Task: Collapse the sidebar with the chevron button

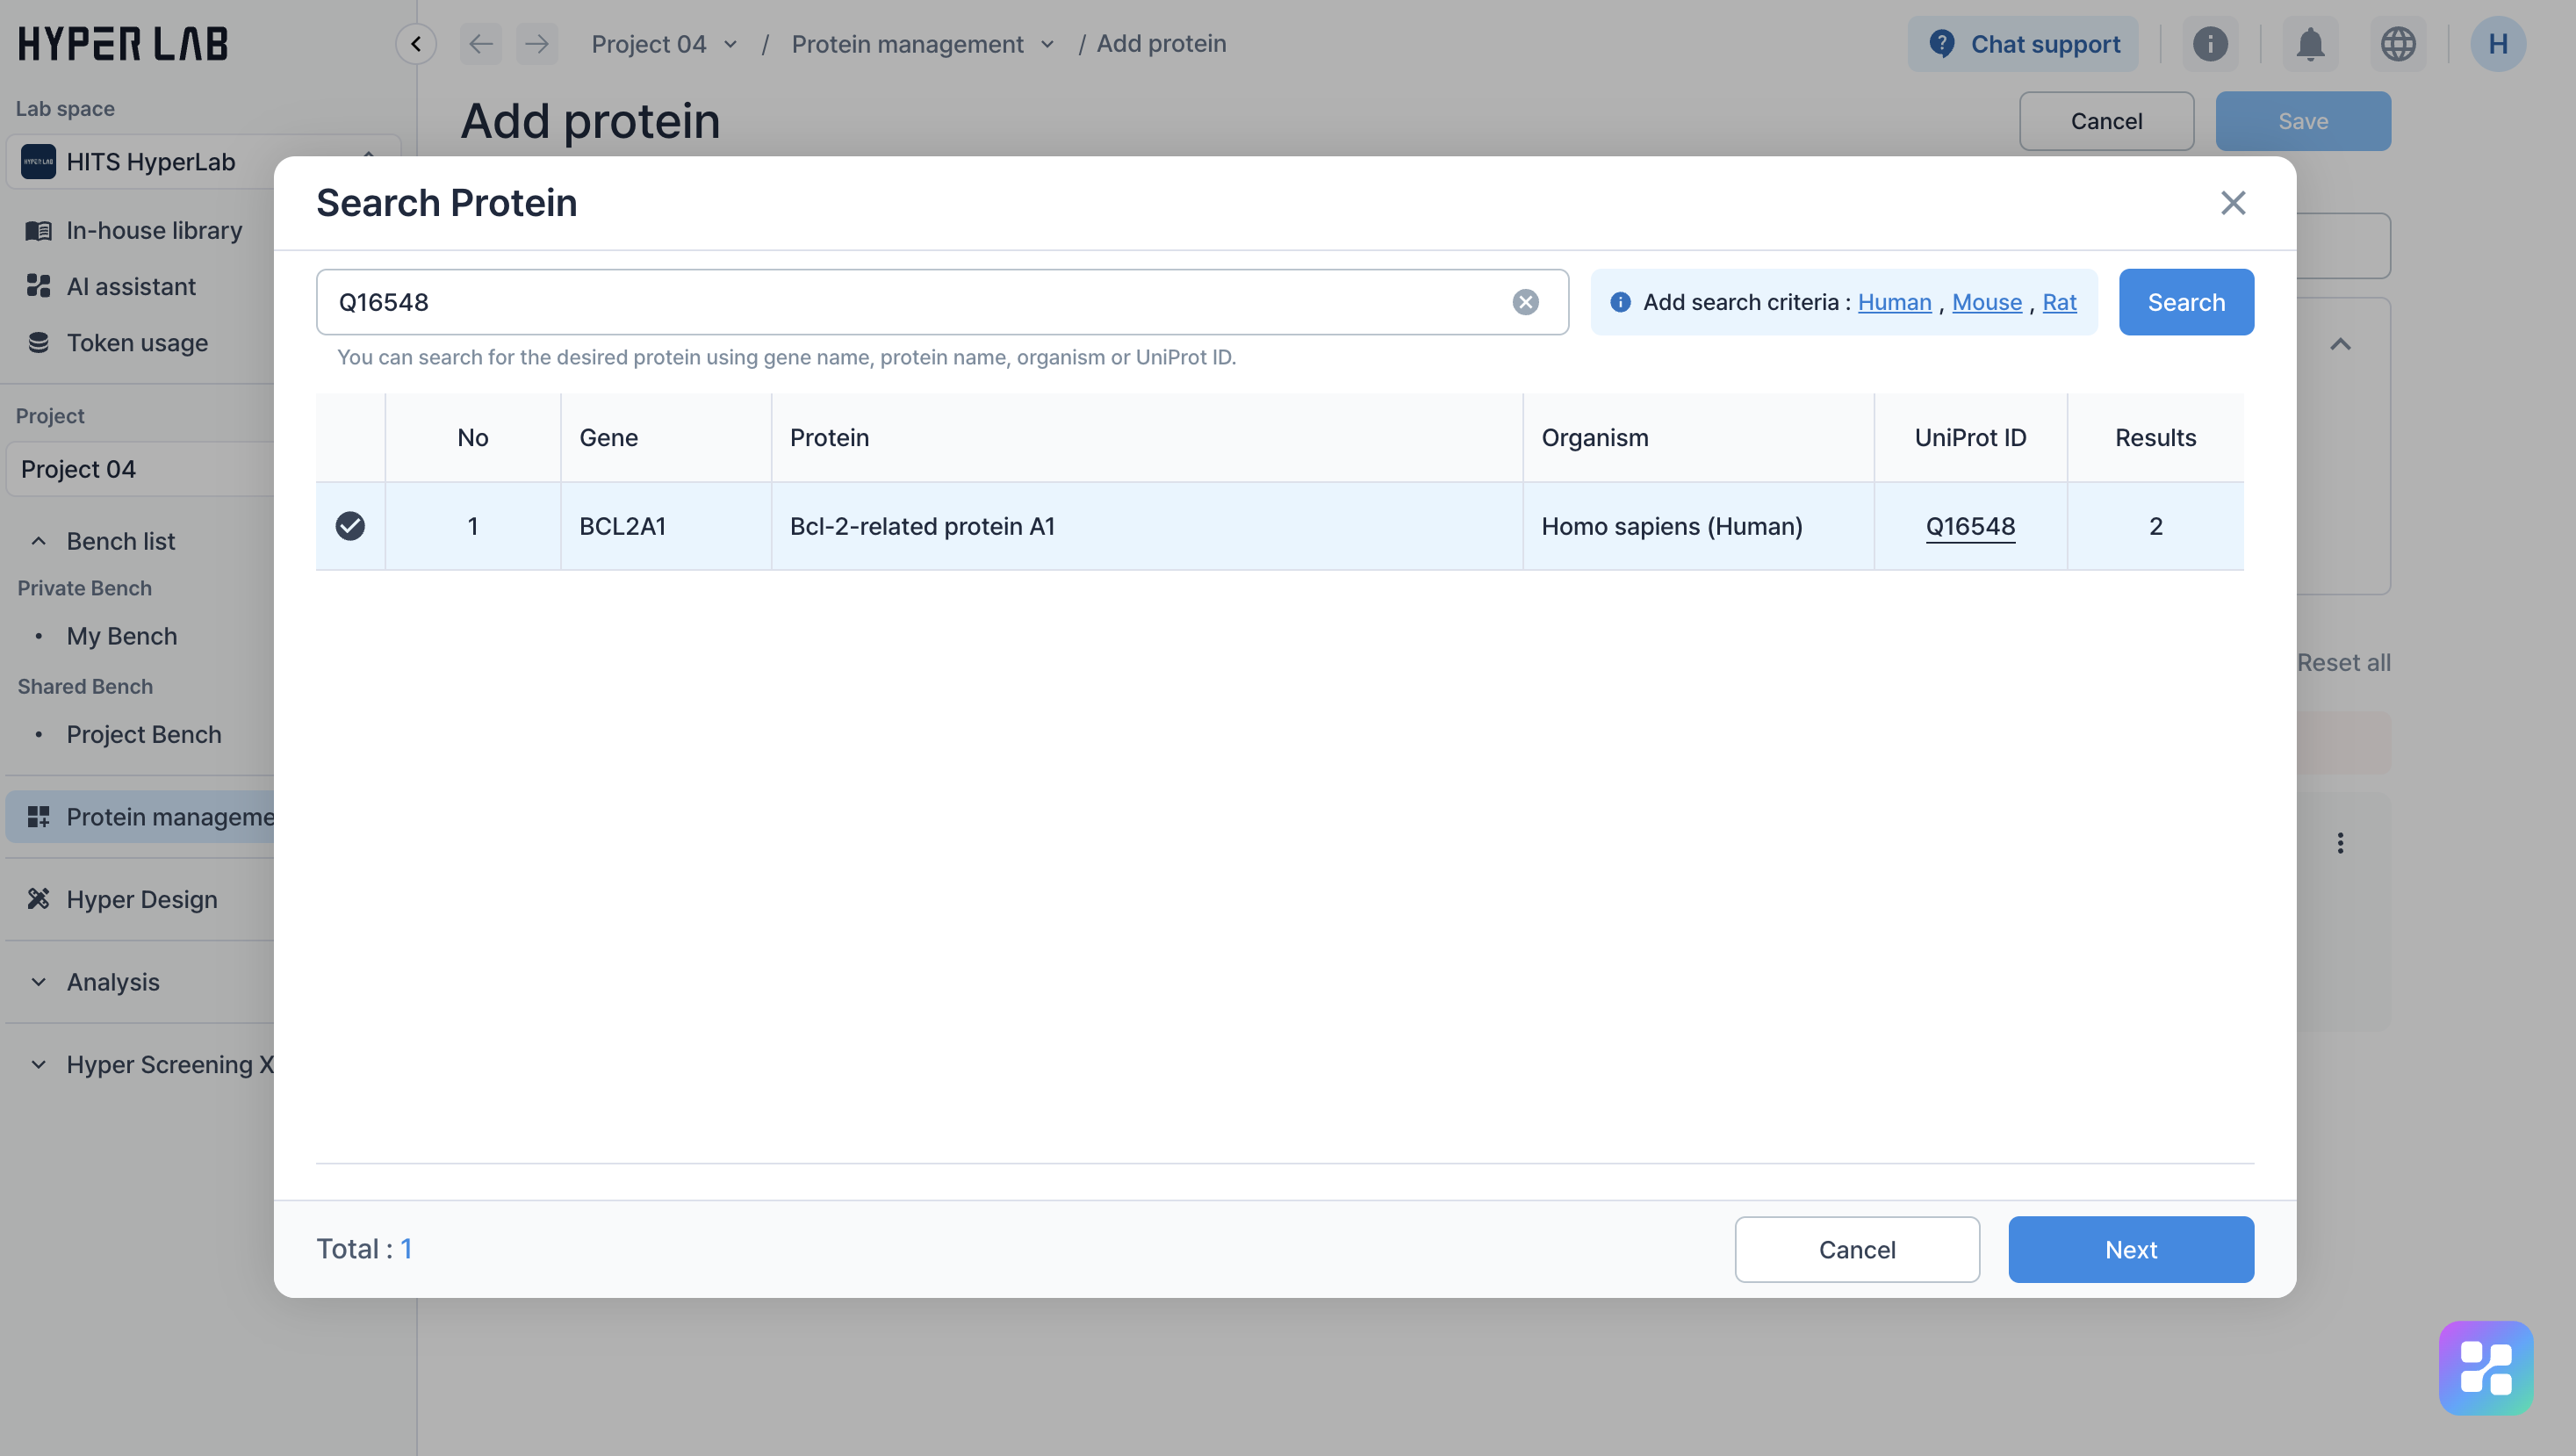Action: coord(416,44)
